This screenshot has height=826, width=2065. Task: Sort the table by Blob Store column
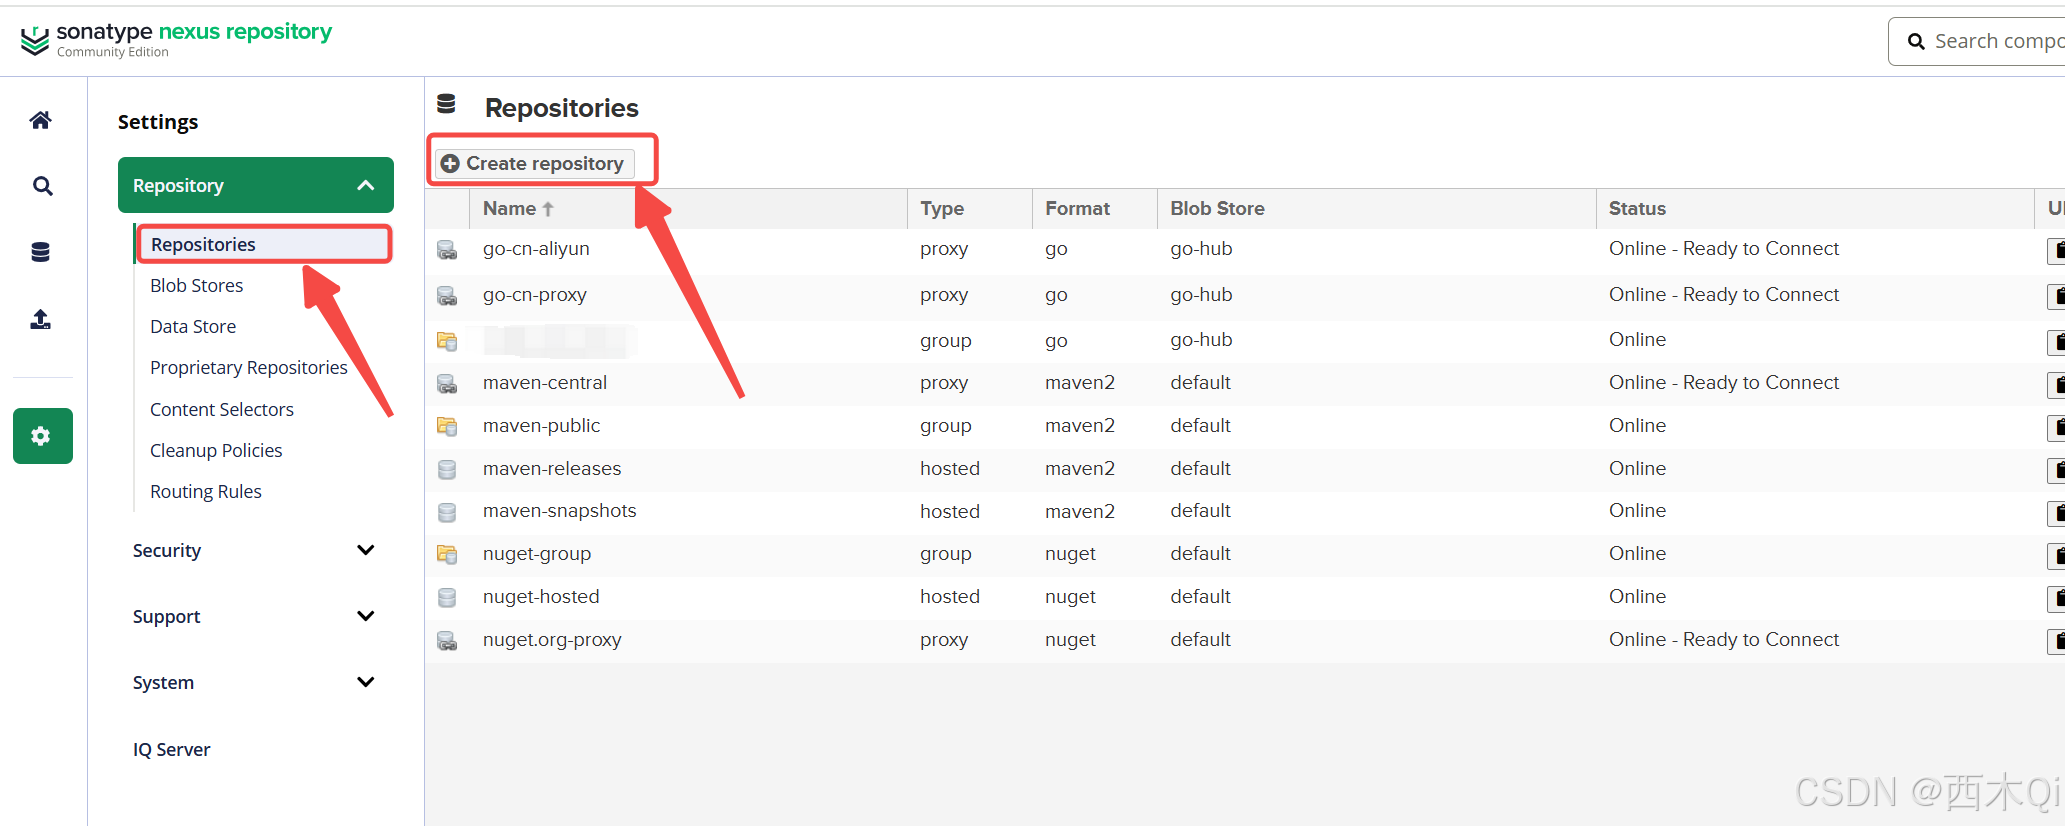tap(1376, 209)
